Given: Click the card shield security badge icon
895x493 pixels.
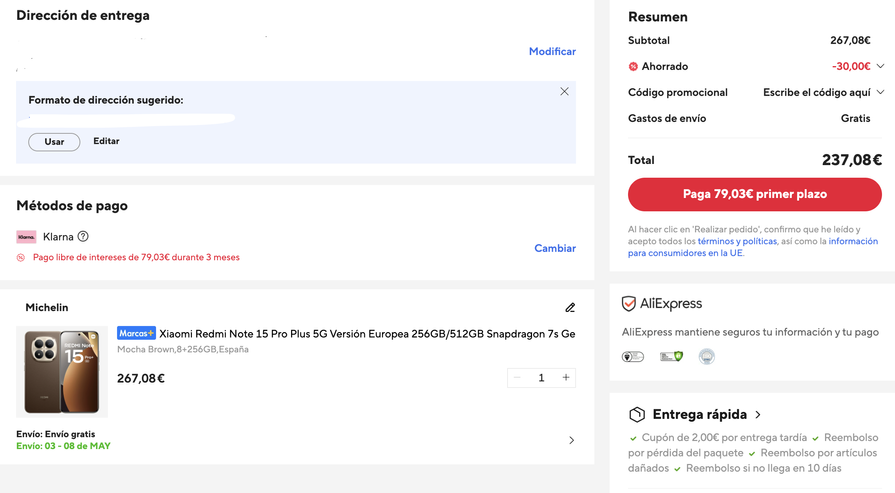Looking at the screenshot, I should tap(671, 357).
